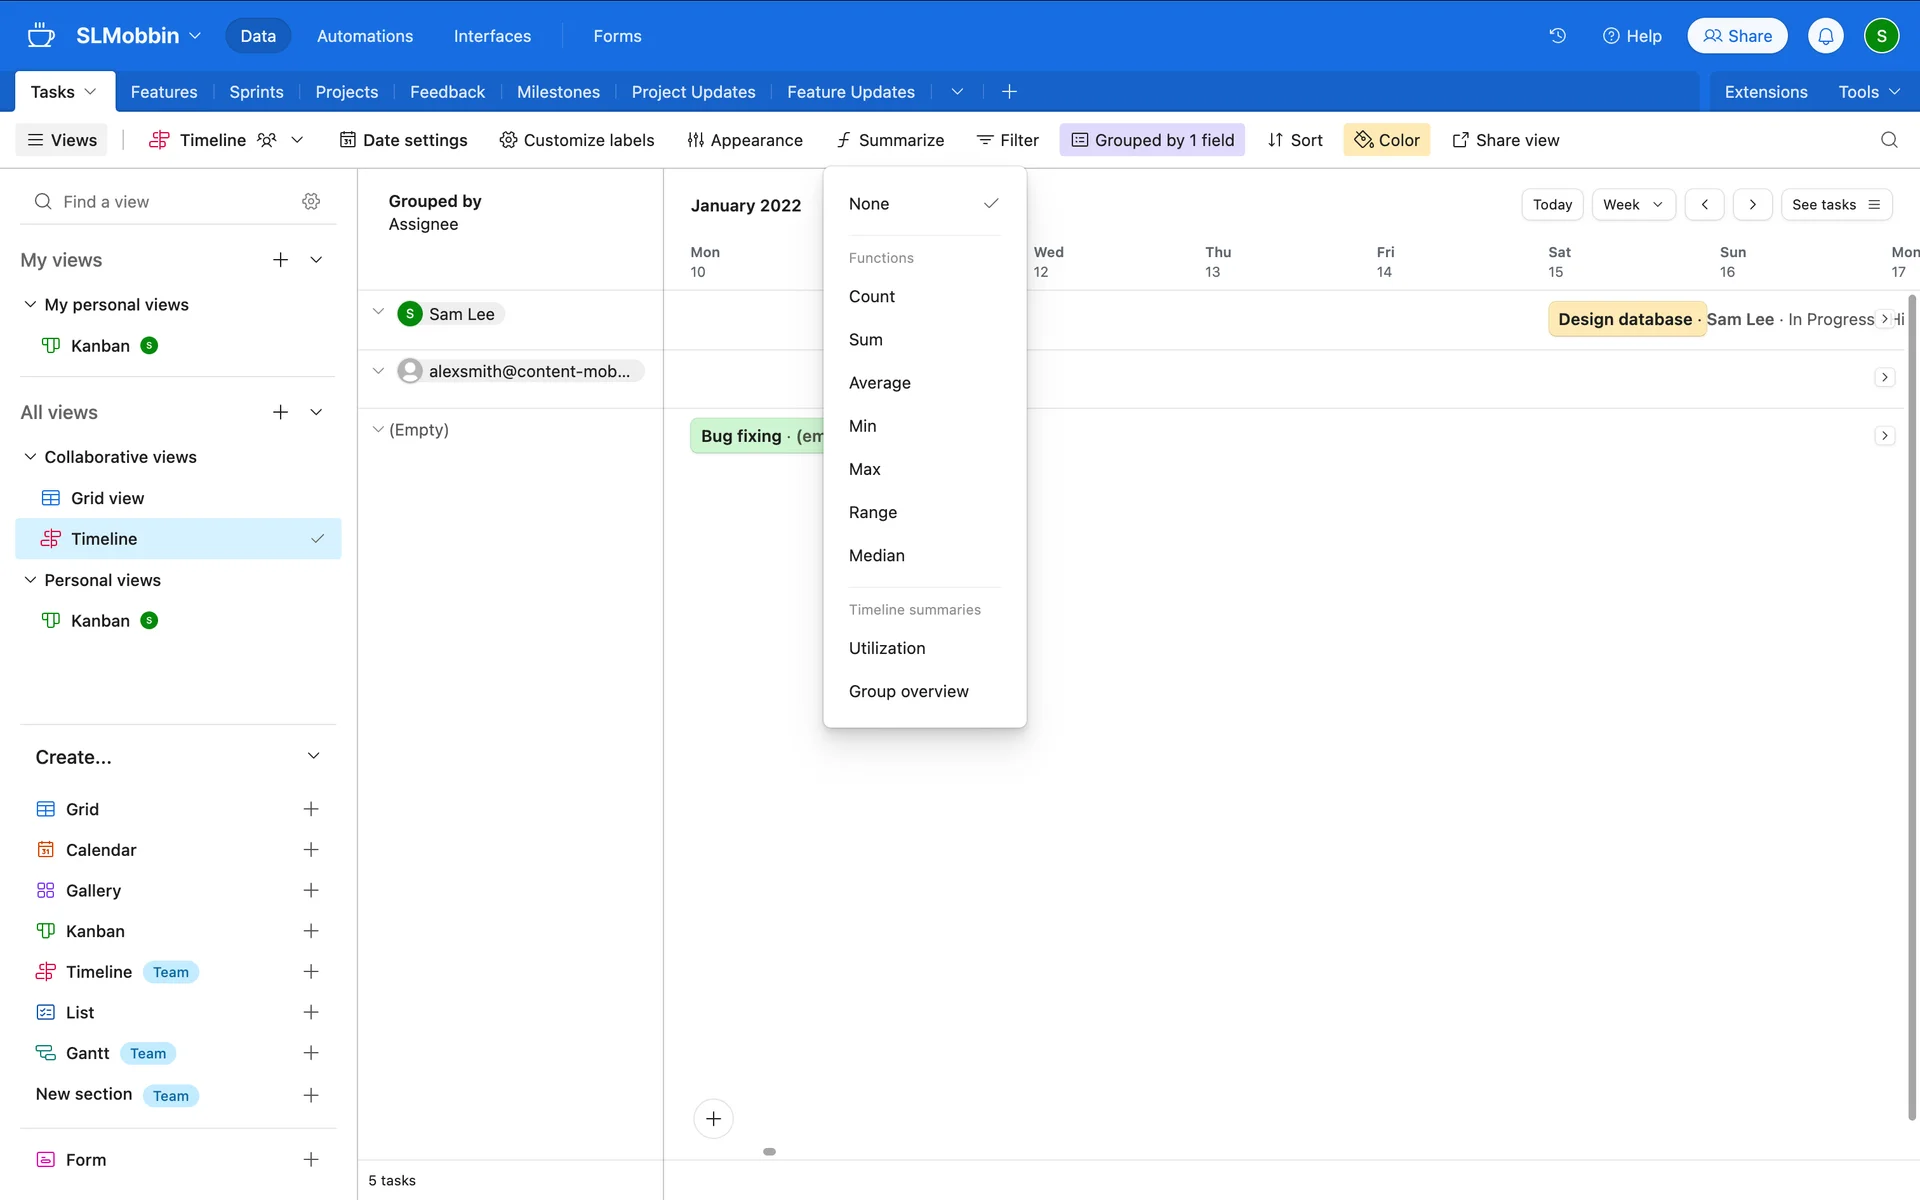Choose the Utilization timeline summary

pyautogui.click(x=887, y=648)
